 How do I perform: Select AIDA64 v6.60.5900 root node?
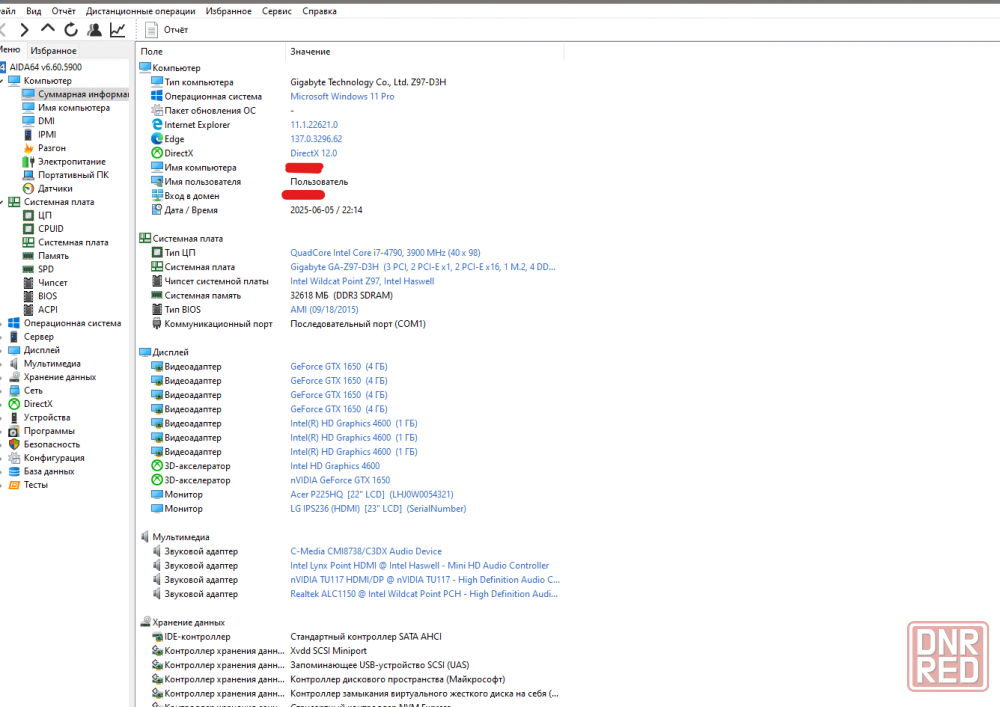pos(46,67)
